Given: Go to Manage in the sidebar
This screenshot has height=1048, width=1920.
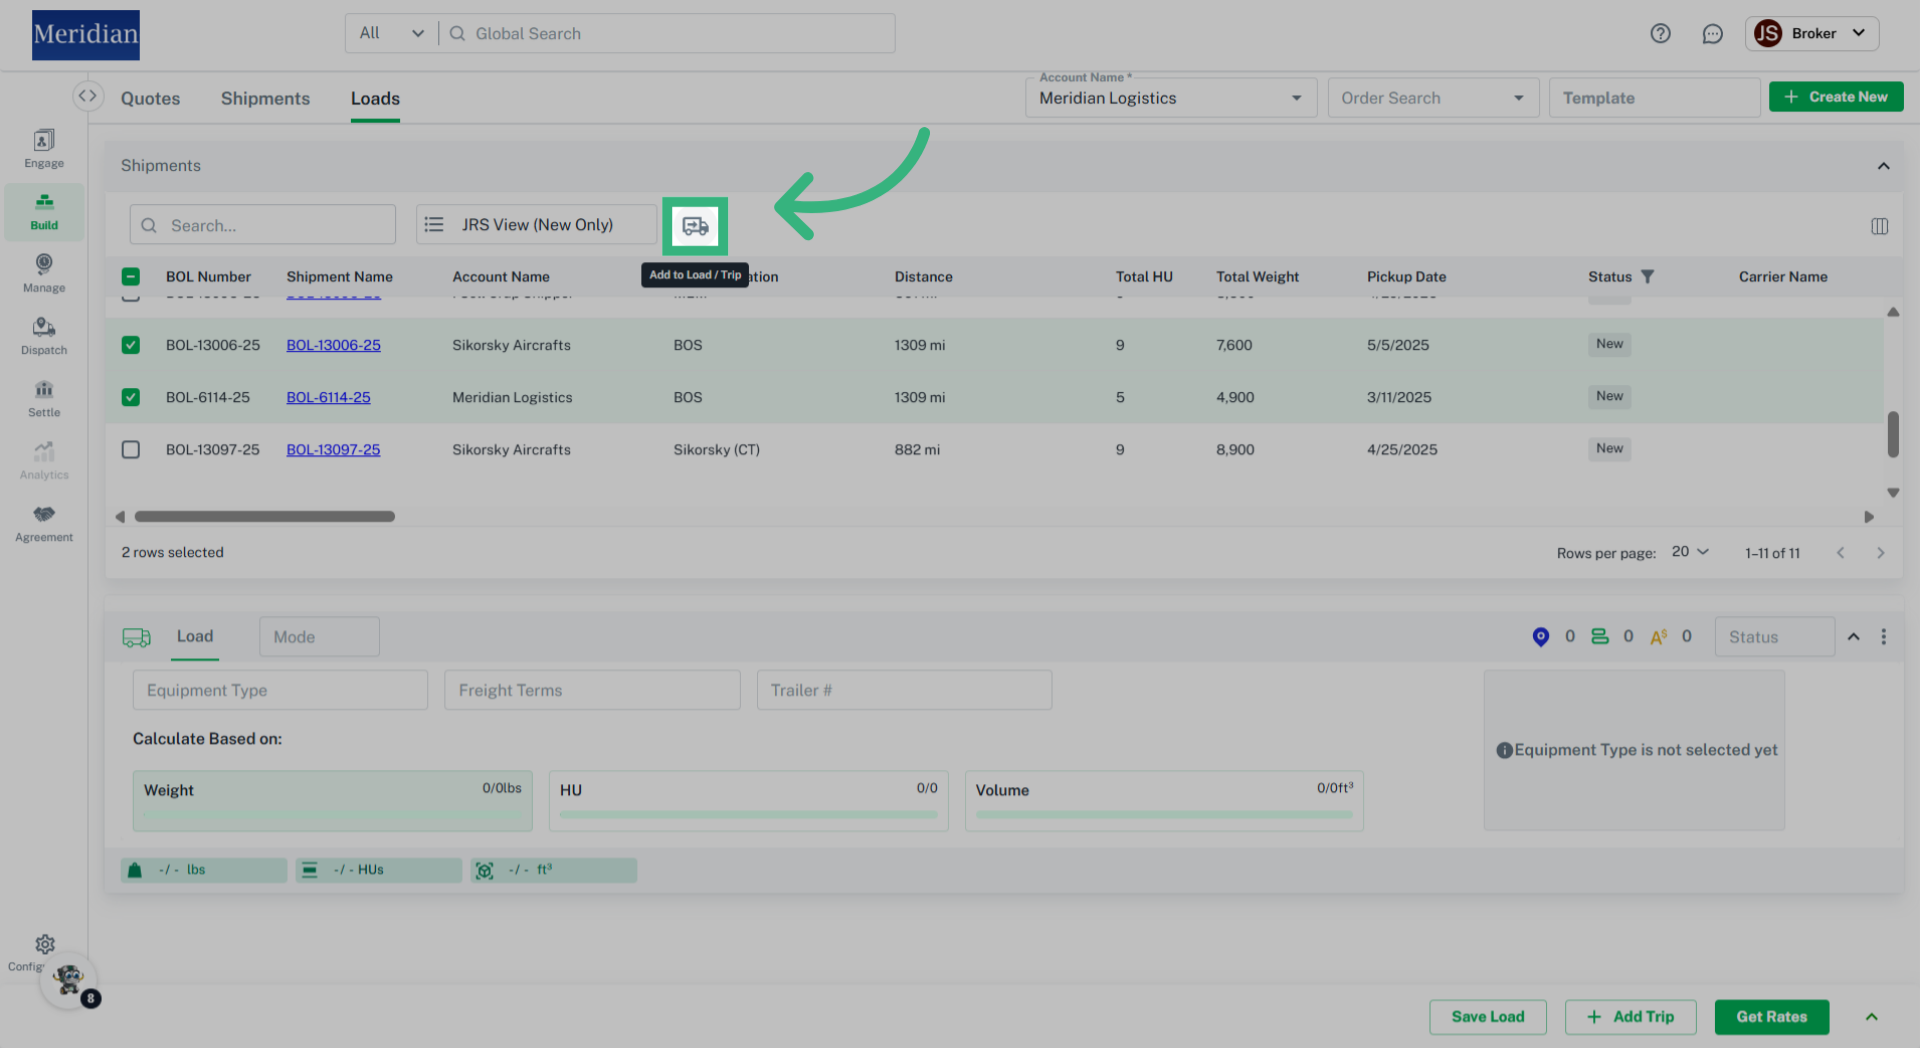Looking at the screenshot, I should click(x=44, y=273).
